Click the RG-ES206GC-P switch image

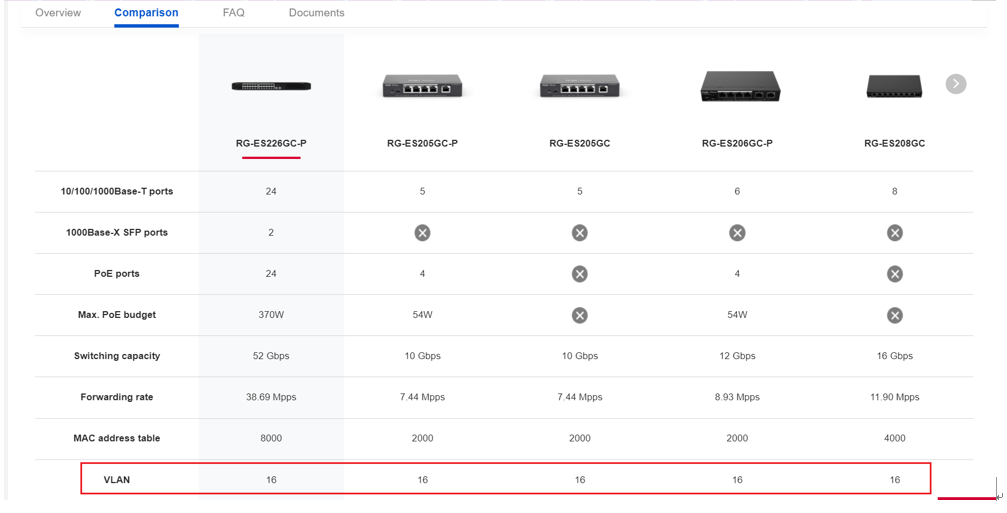(x=740, y=87)
